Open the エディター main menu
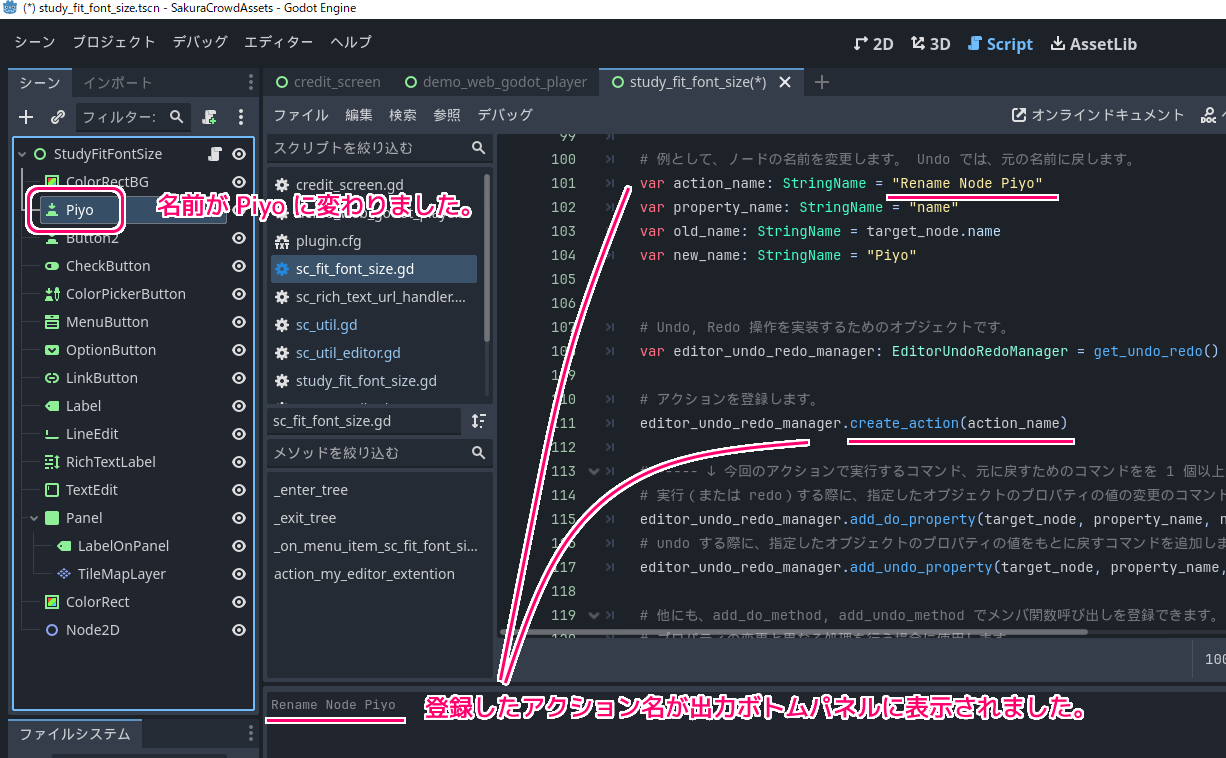 pyautogui.click(x=279, y=42)
